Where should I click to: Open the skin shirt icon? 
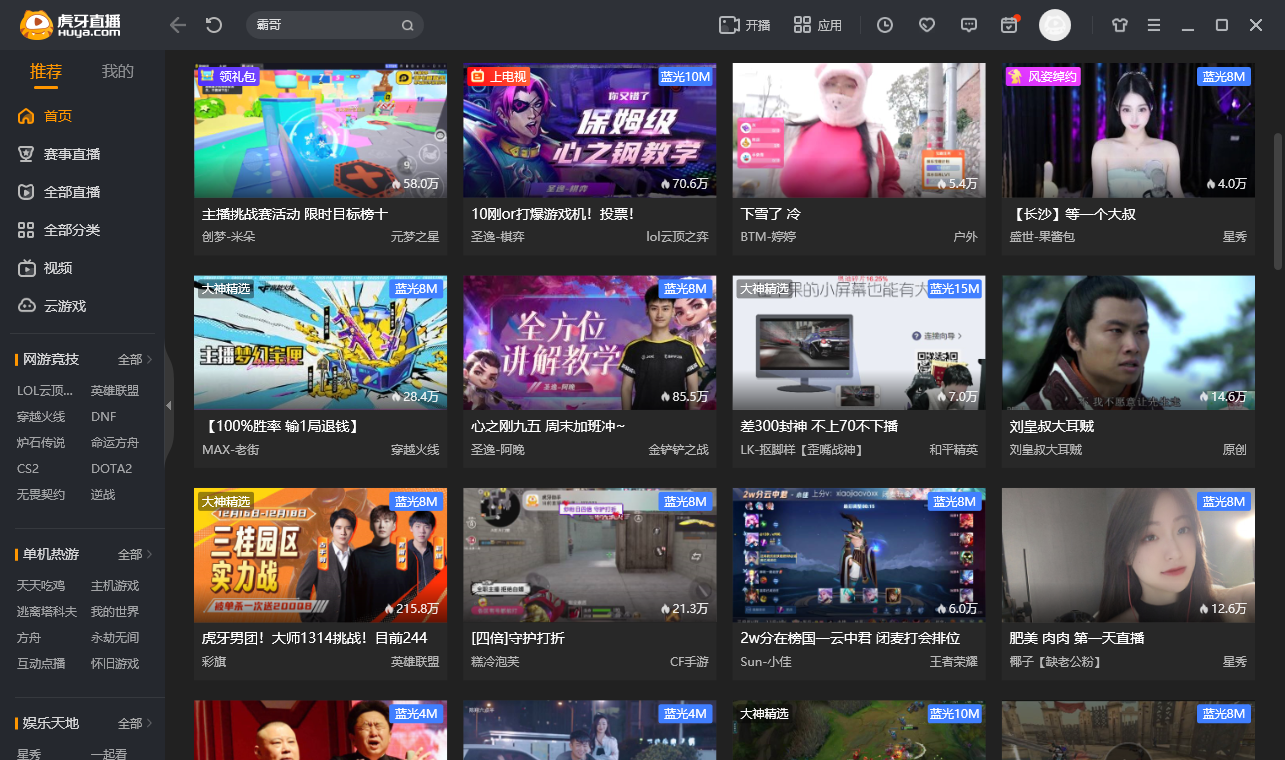pyautogui.click(x=1118, y=25)
